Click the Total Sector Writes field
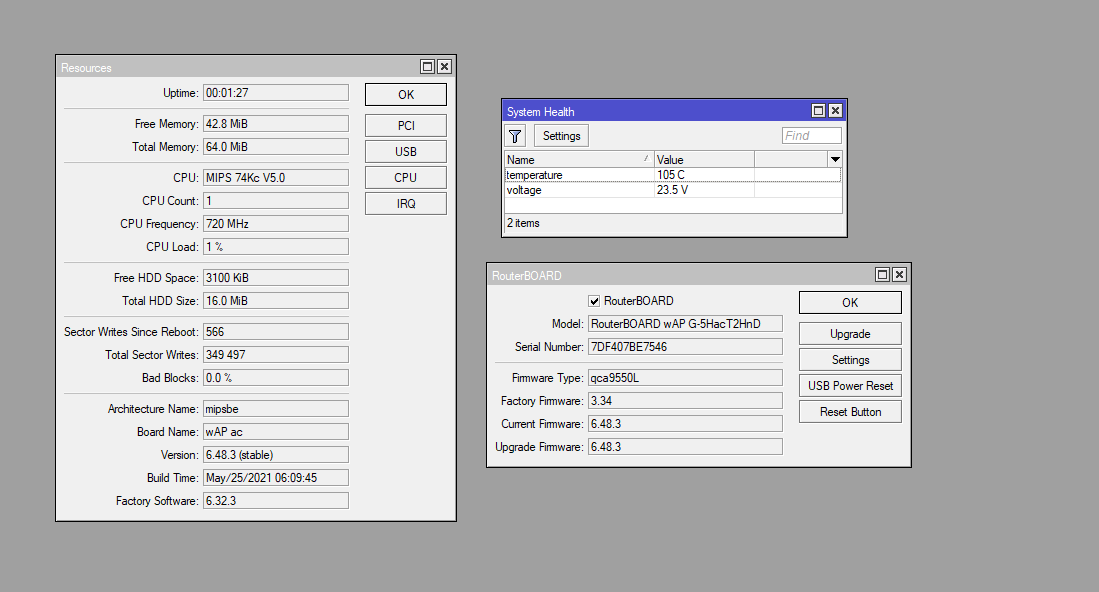 275,354
